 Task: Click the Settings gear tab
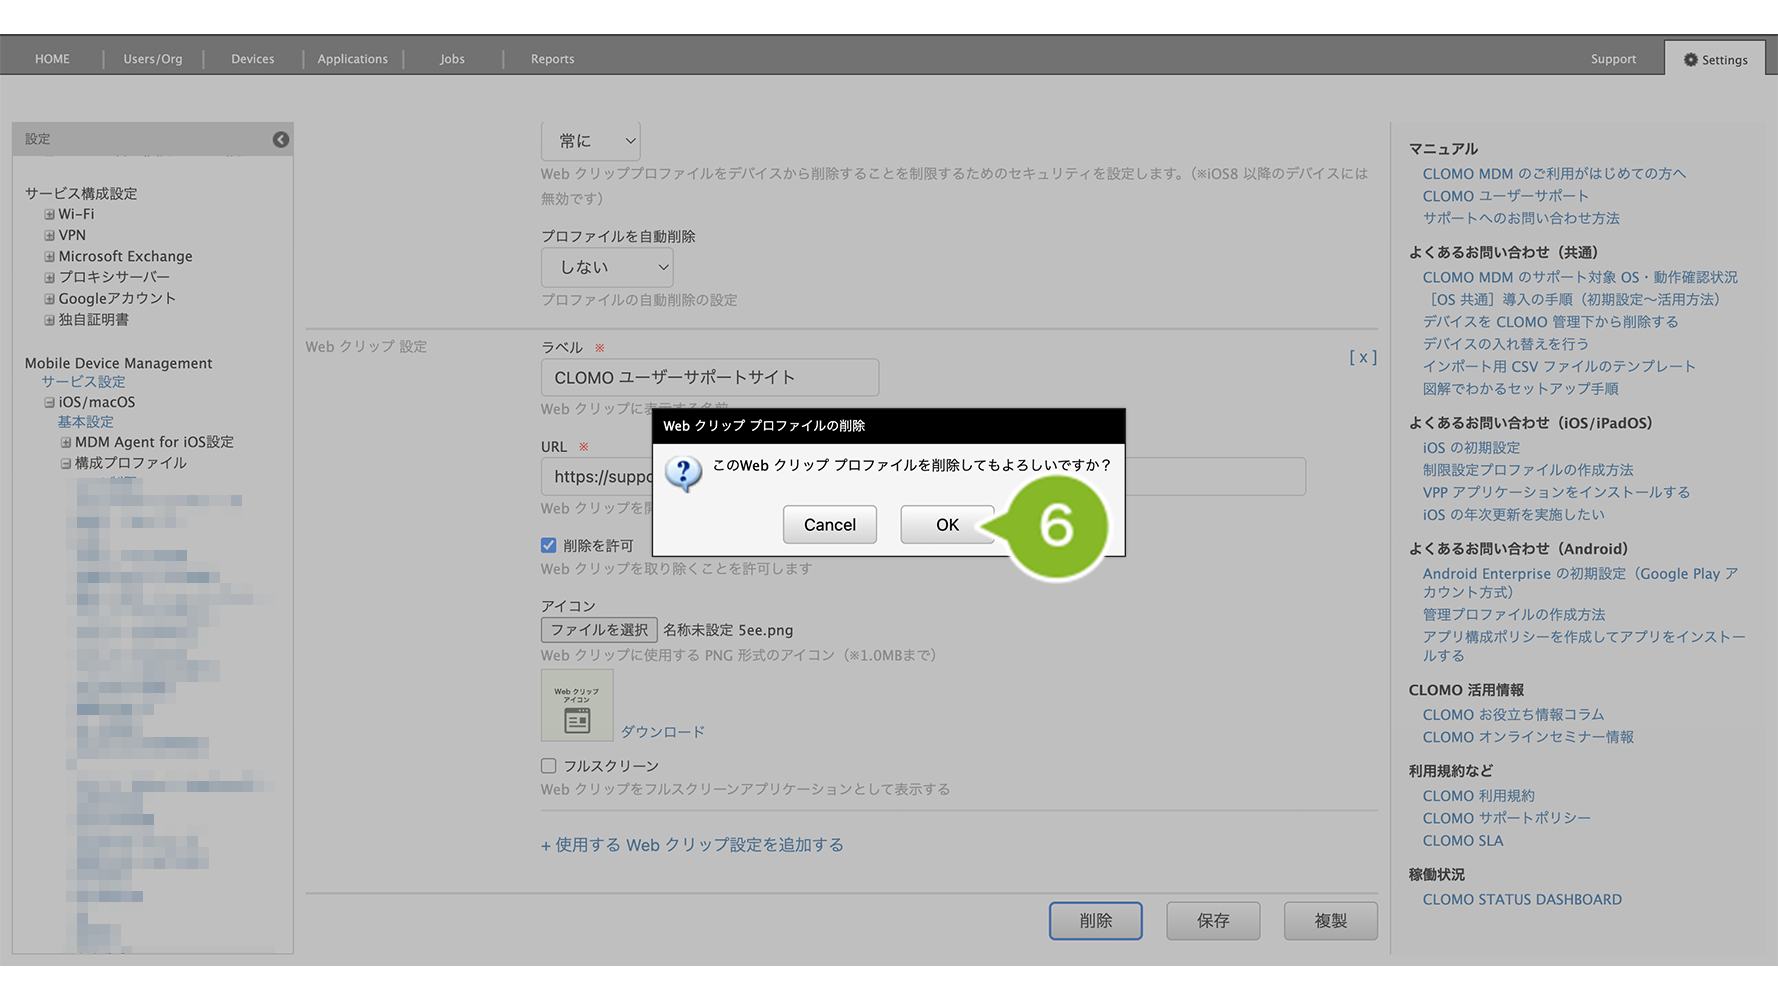(x=1715, y=59)
